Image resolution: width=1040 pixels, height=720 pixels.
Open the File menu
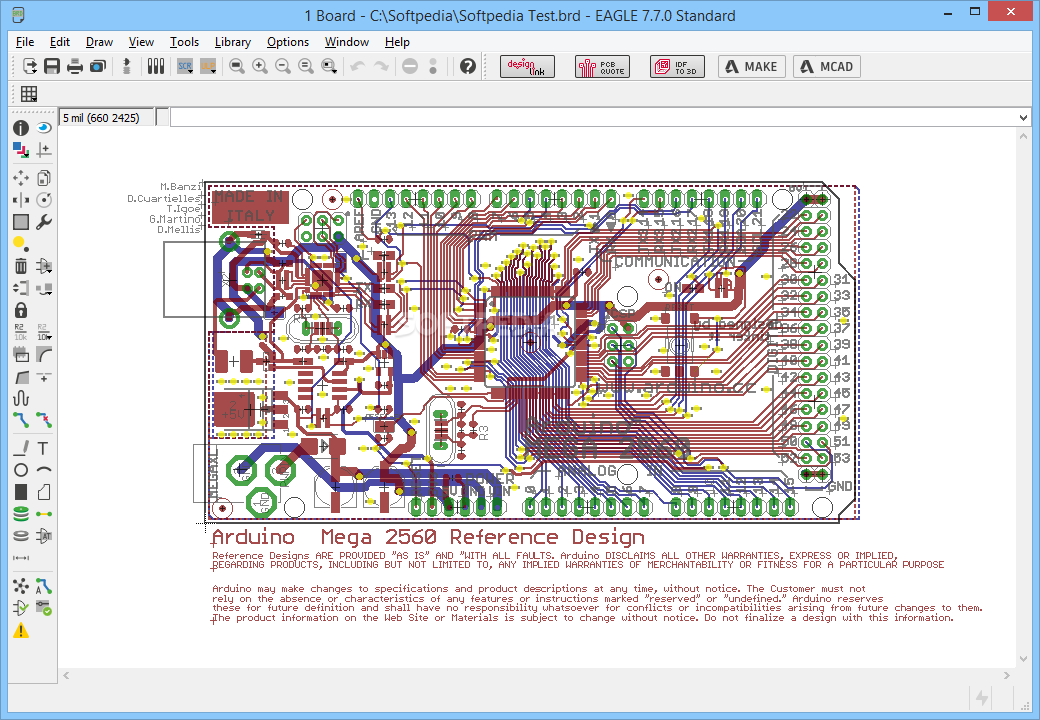click(25, 42)
